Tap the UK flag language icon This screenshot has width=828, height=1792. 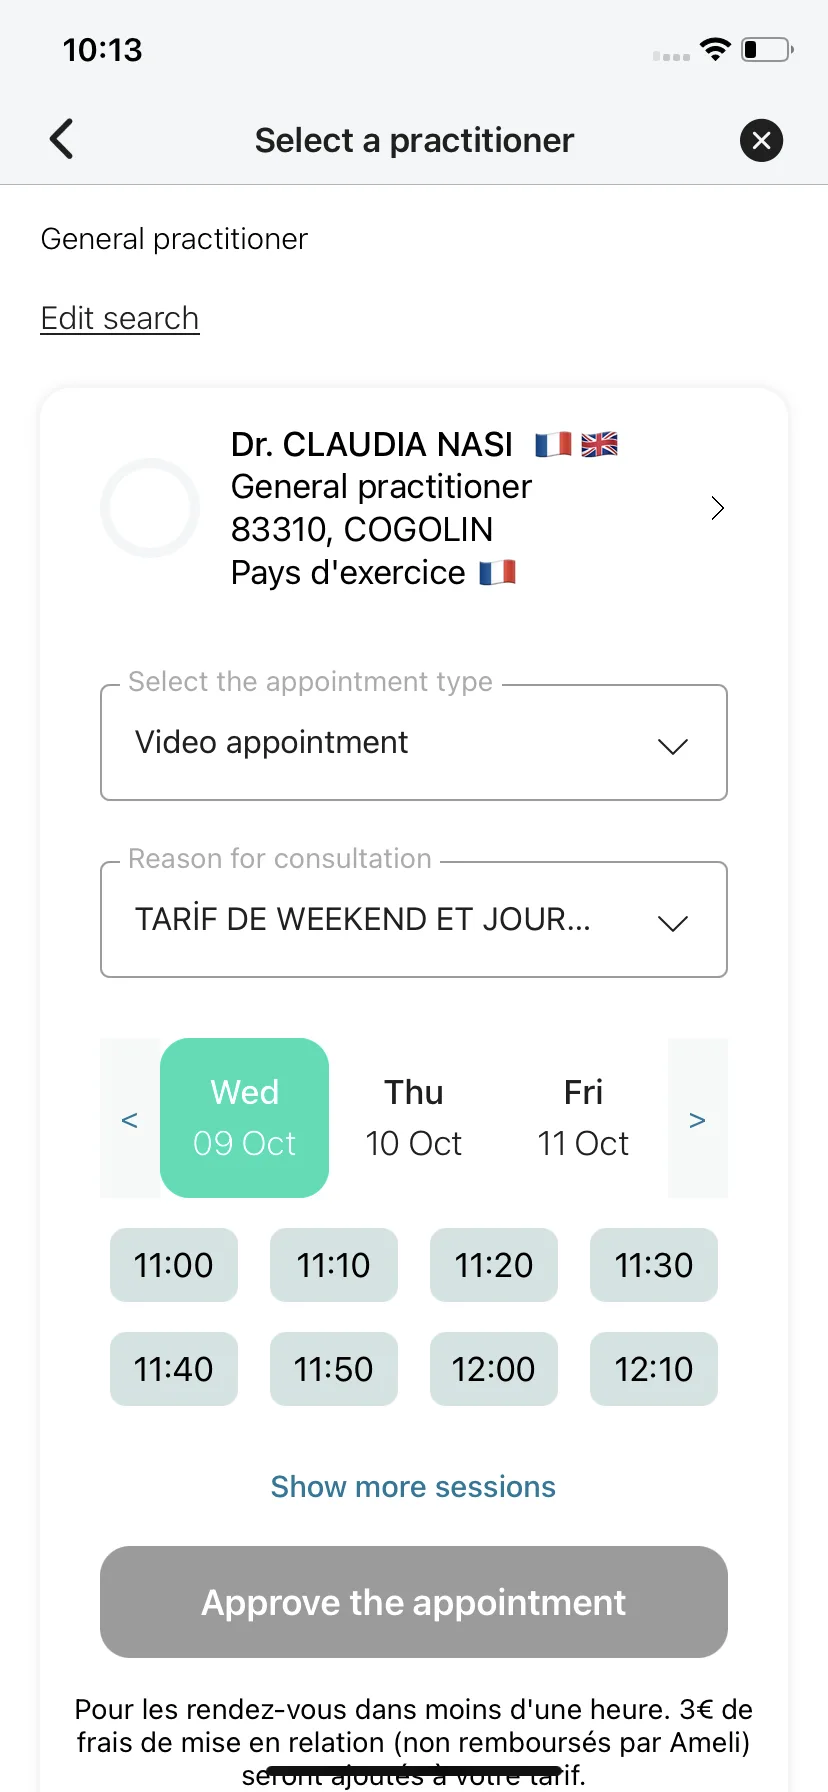pyautogui.click(x=599, y=444)
